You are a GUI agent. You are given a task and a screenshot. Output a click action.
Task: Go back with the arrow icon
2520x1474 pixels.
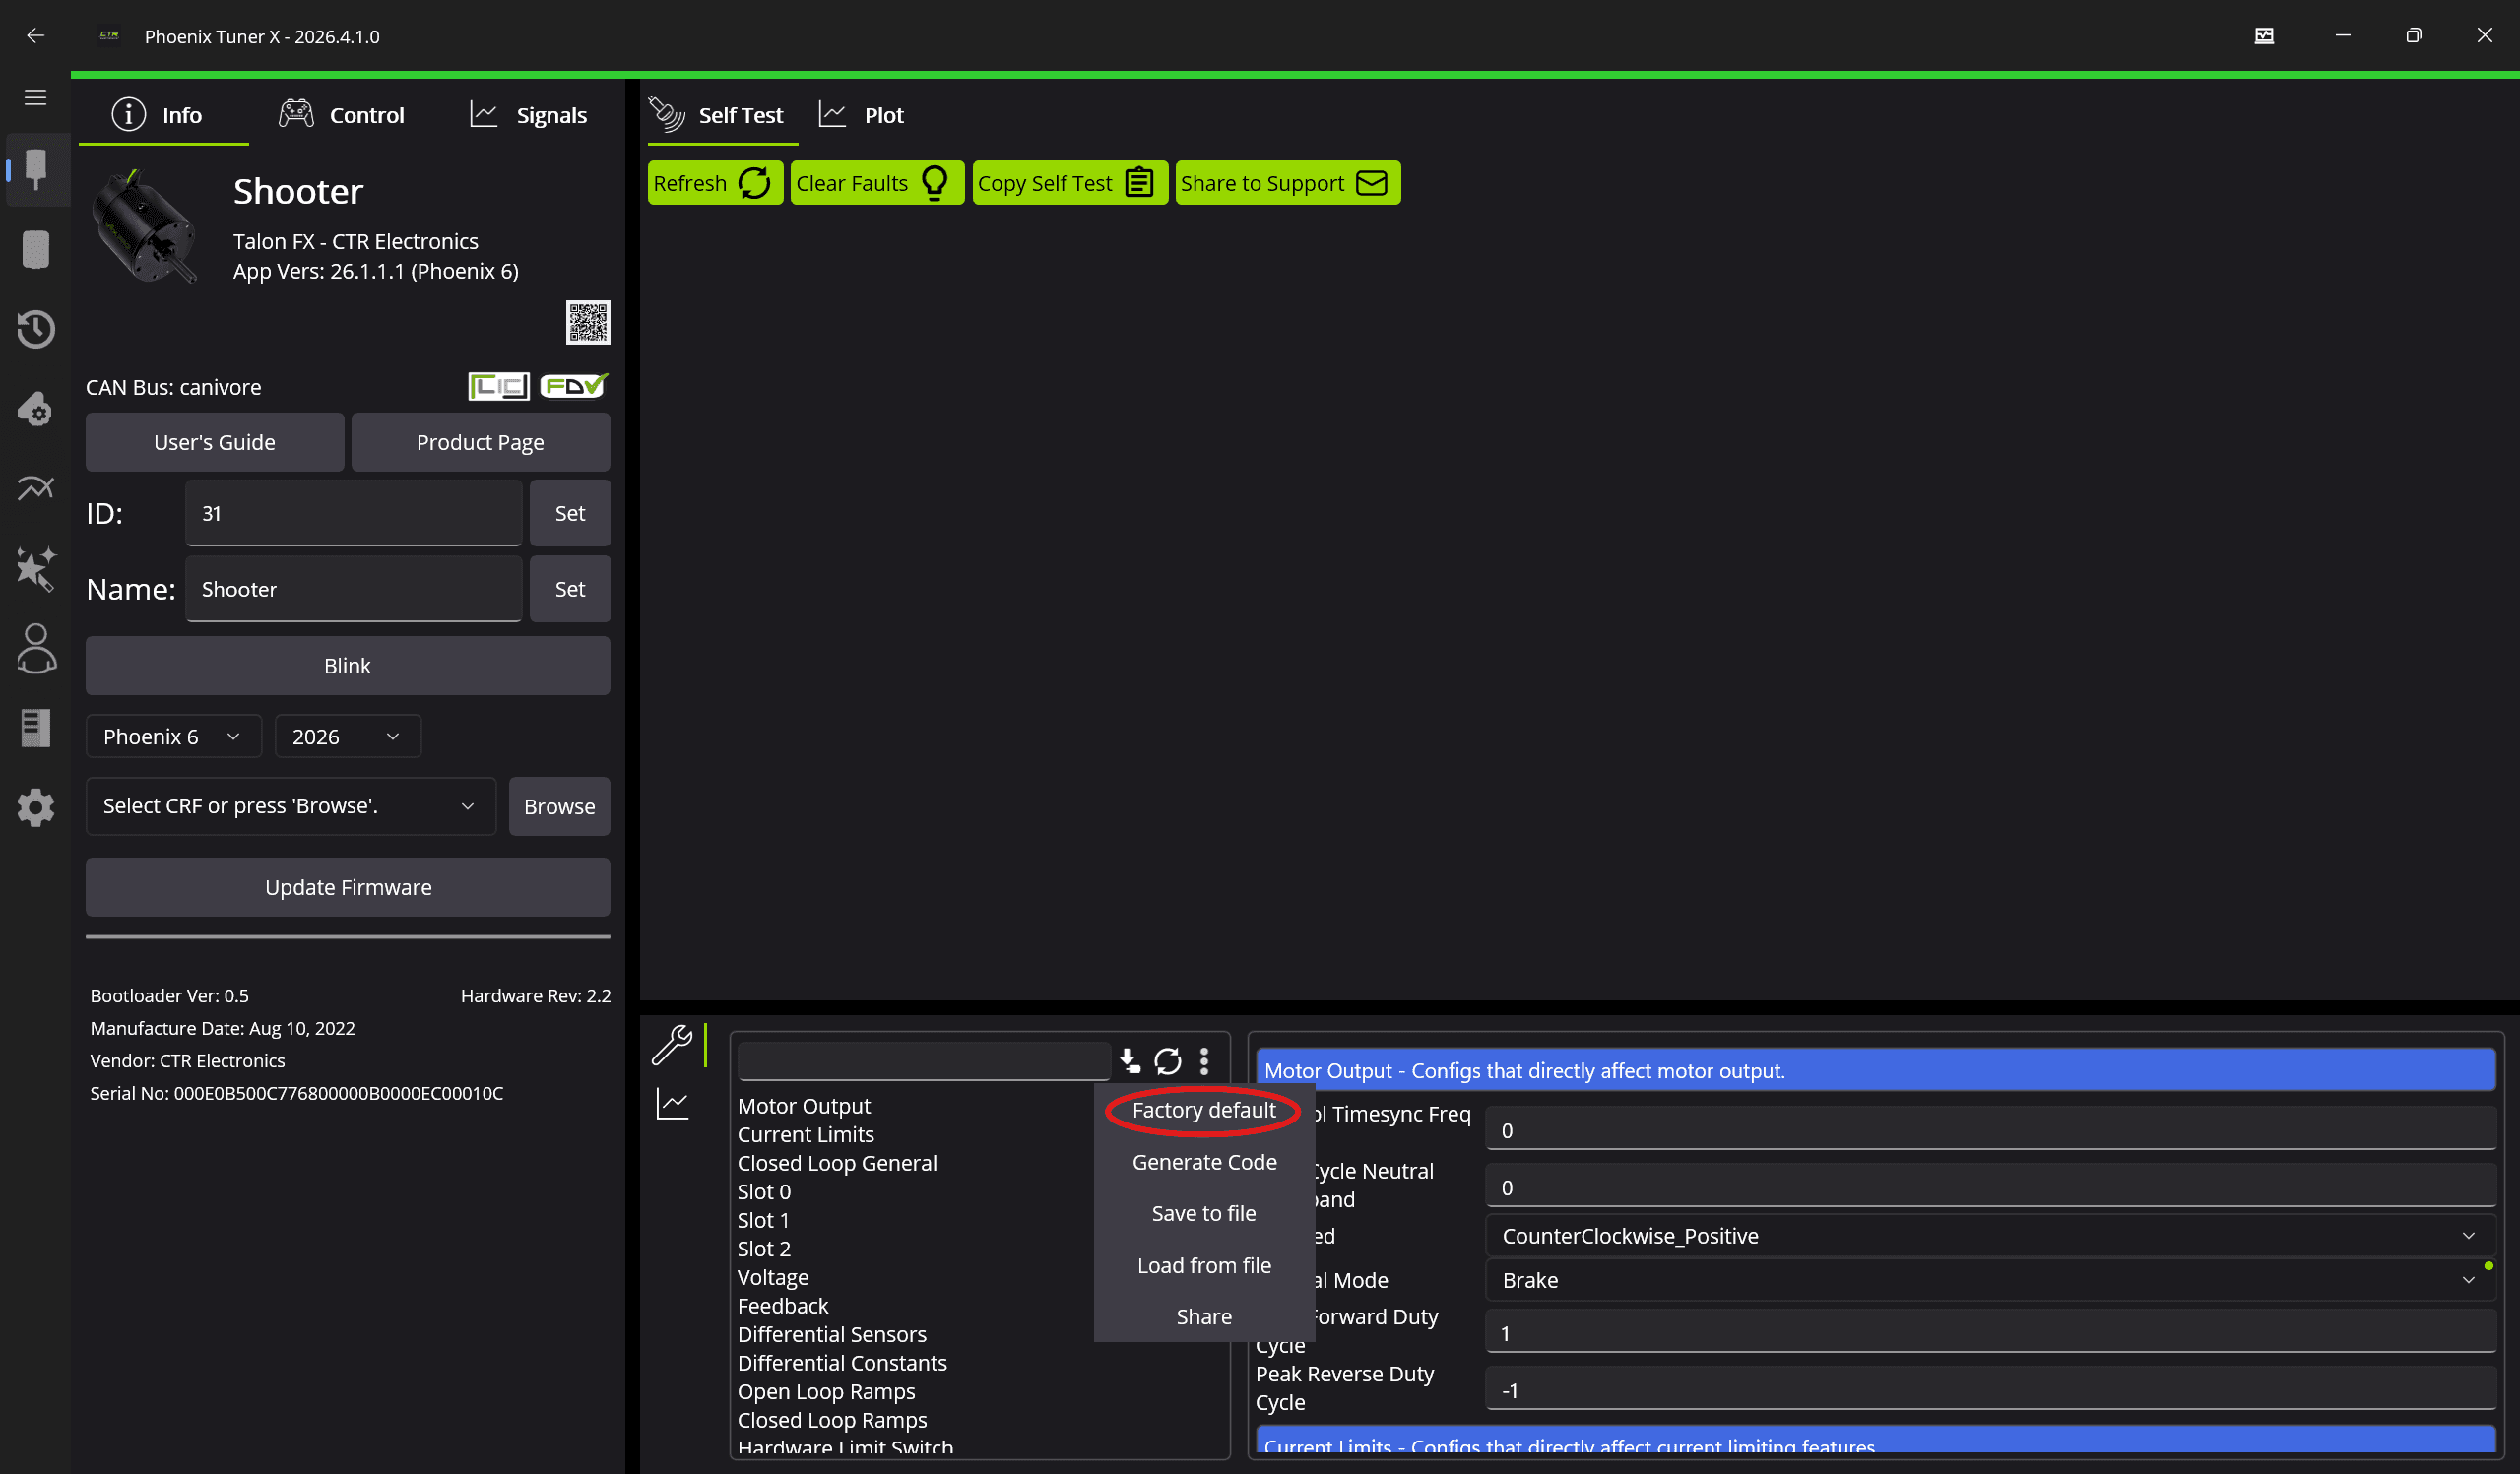pyautogui.click(x=35, y=36)
